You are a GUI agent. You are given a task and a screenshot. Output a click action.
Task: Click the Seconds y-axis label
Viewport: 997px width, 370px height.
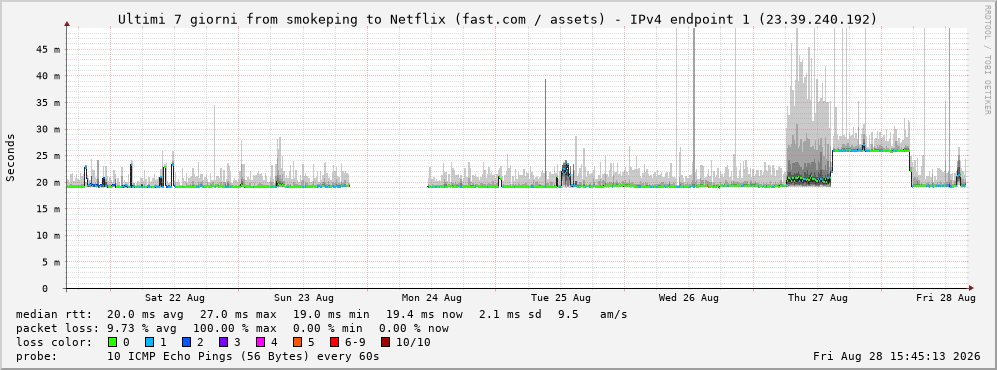(11, 157)
